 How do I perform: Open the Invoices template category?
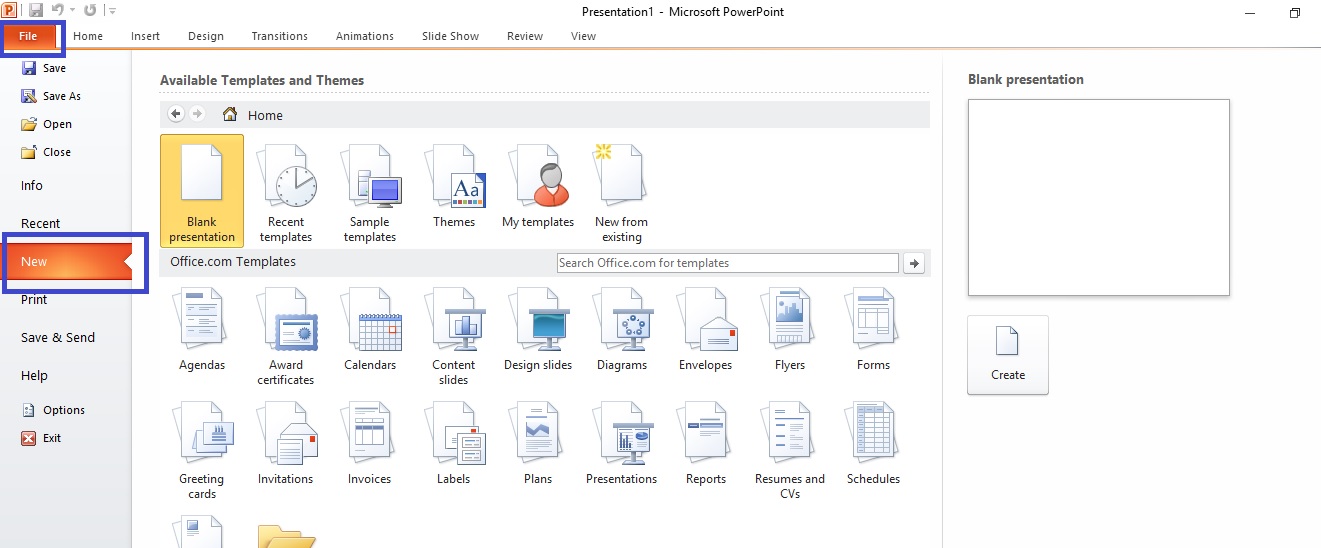tap(370, 445)
